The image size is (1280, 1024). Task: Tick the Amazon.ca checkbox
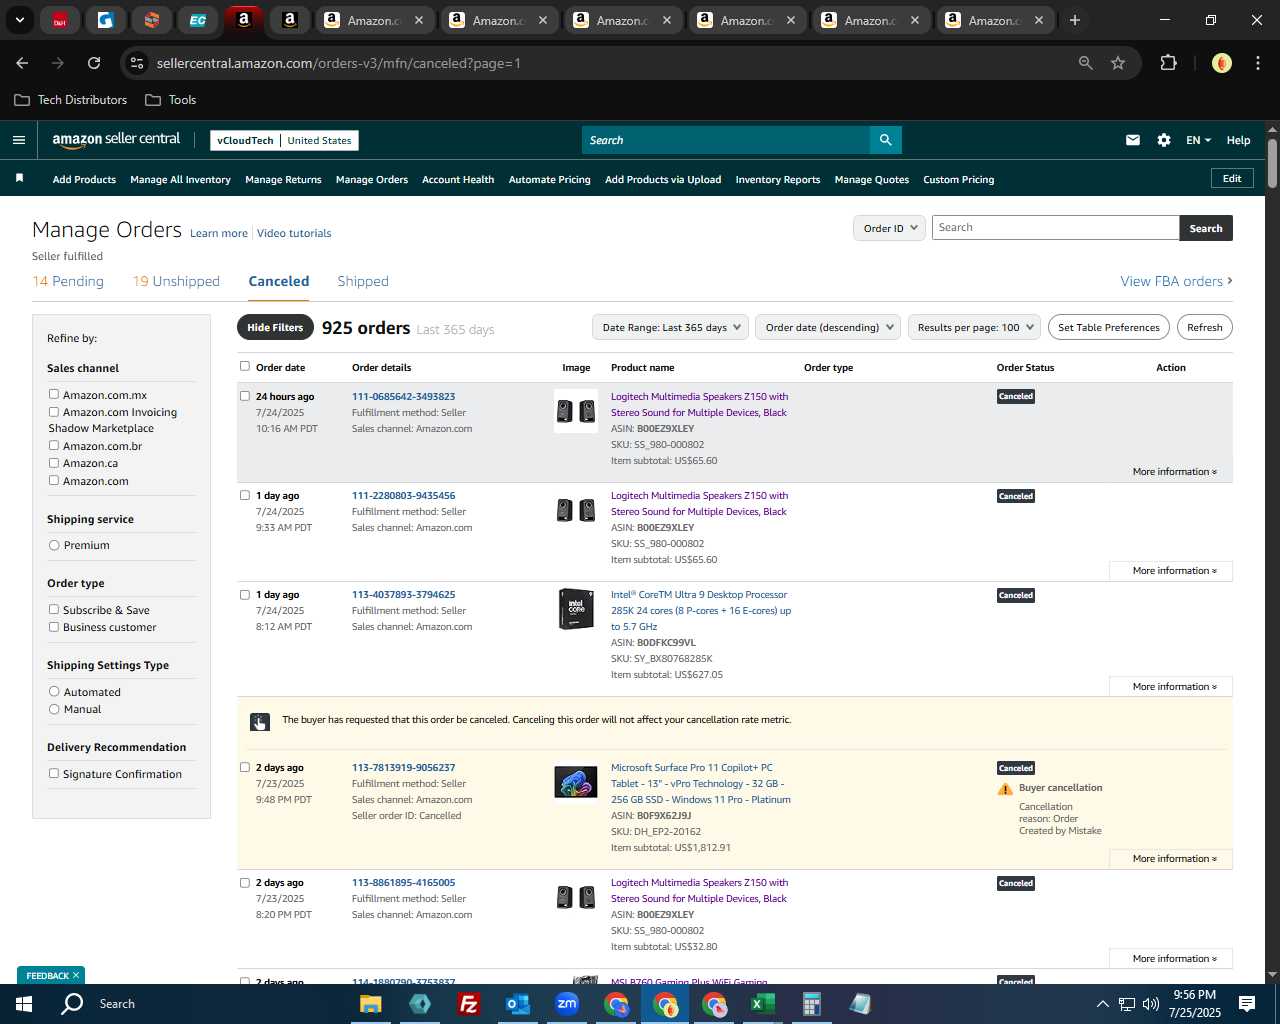[54, 463]
